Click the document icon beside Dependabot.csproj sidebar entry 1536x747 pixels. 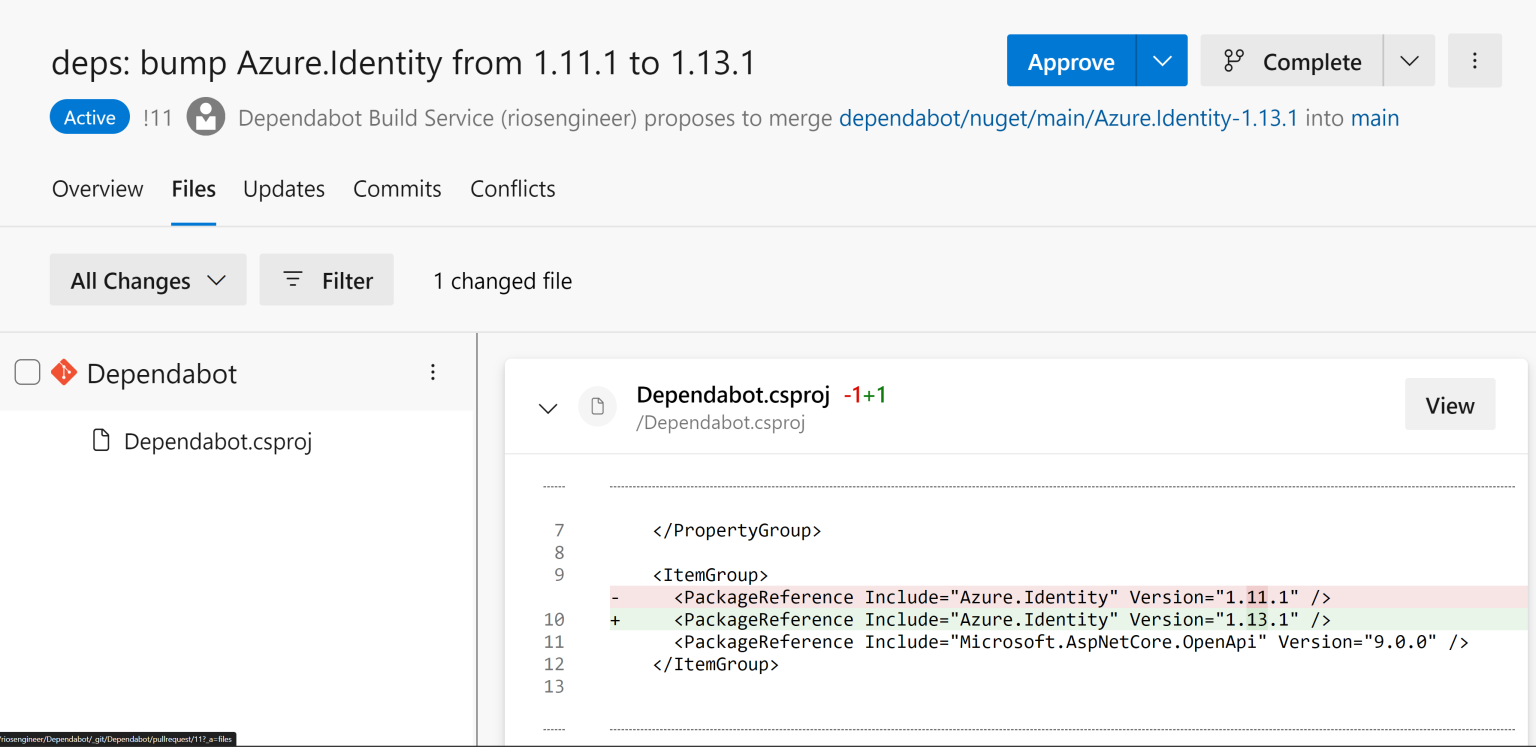(101, 440)
